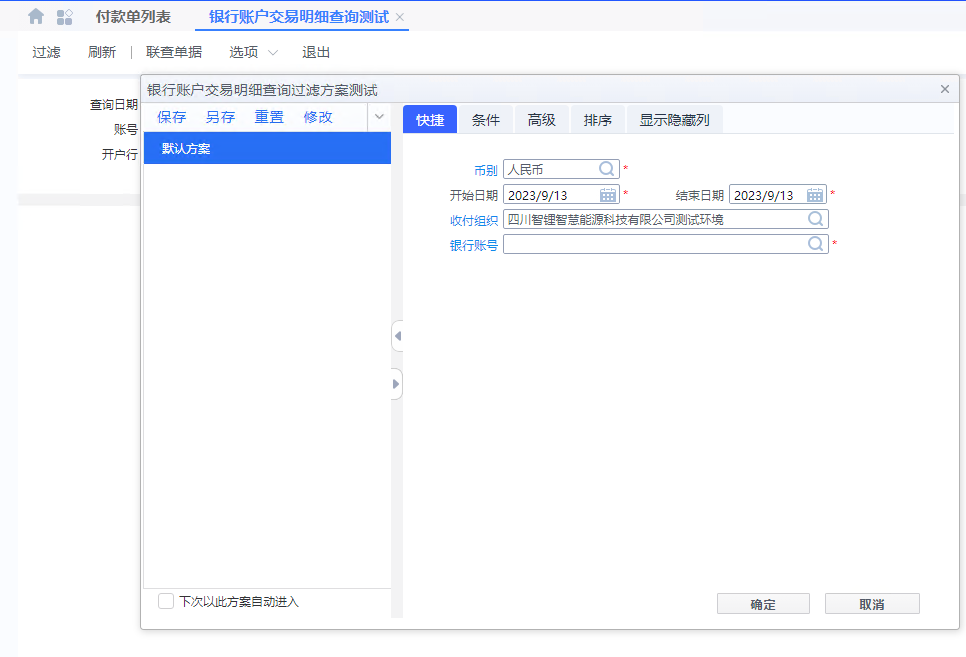Save the filter scheme with 保存
Viewport: 966px width, 657px height.
pyautogui.click(x=171, y=117)
